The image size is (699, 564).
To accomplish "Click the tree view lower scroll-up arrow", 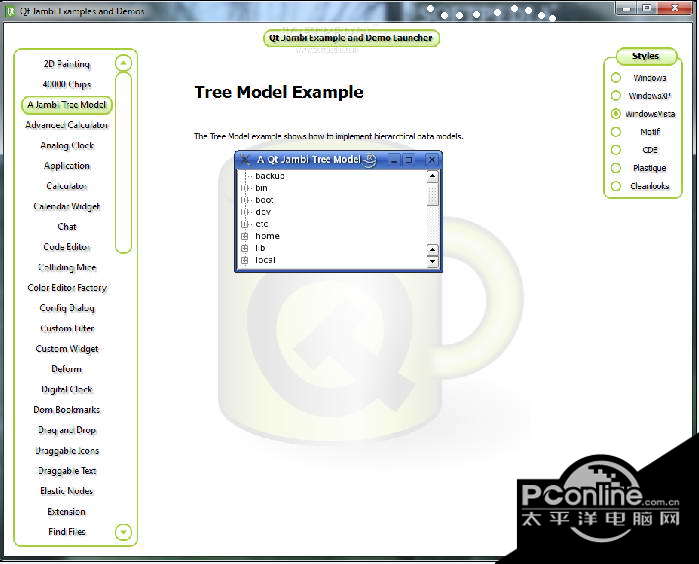I will tap(432, 250).
